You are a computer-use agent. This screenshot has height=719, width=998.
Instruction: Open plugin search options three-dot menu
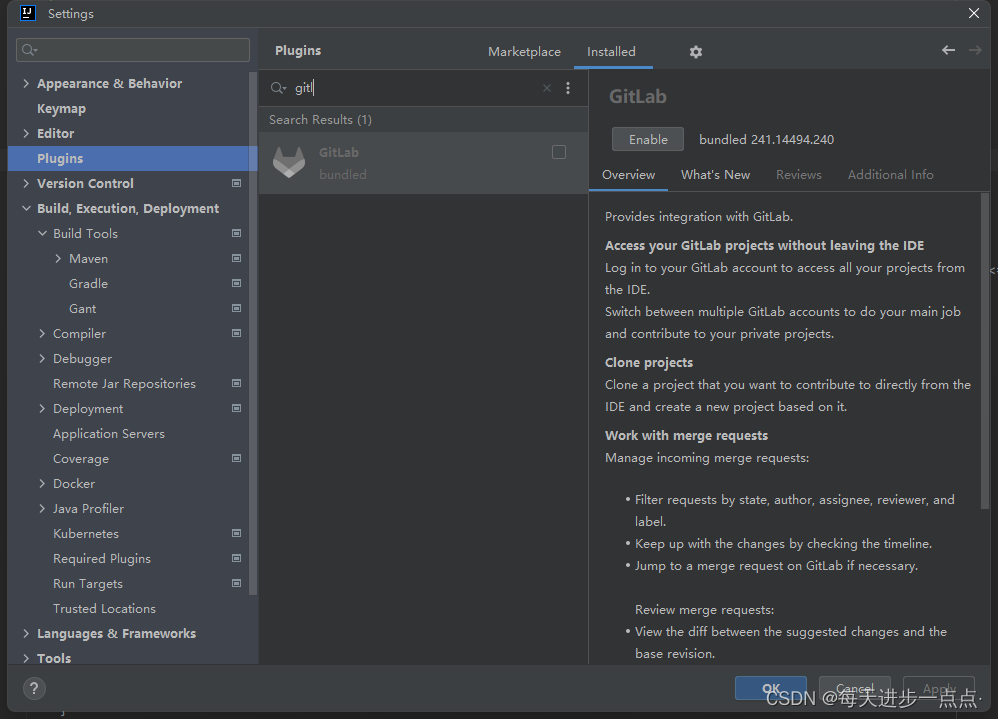tap(568, 88)
